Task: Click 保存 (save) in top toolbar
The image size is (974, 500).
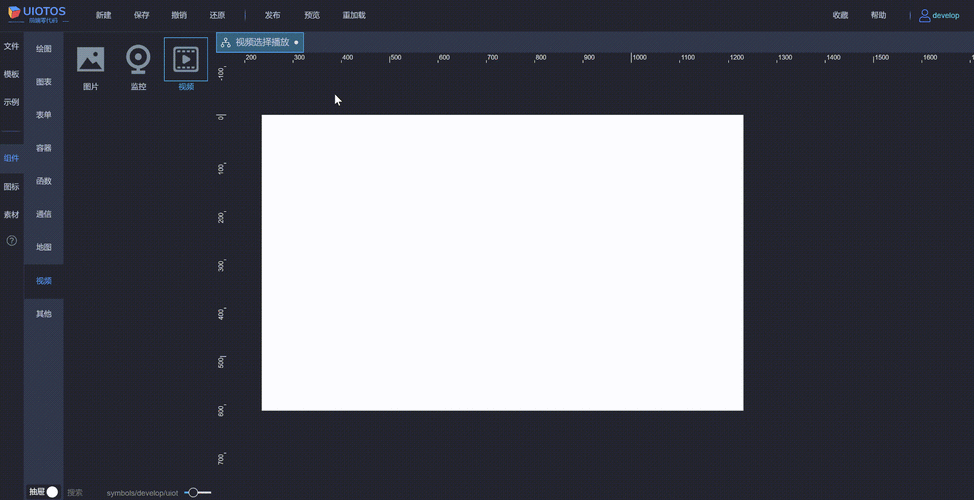Action: (142, 16)
